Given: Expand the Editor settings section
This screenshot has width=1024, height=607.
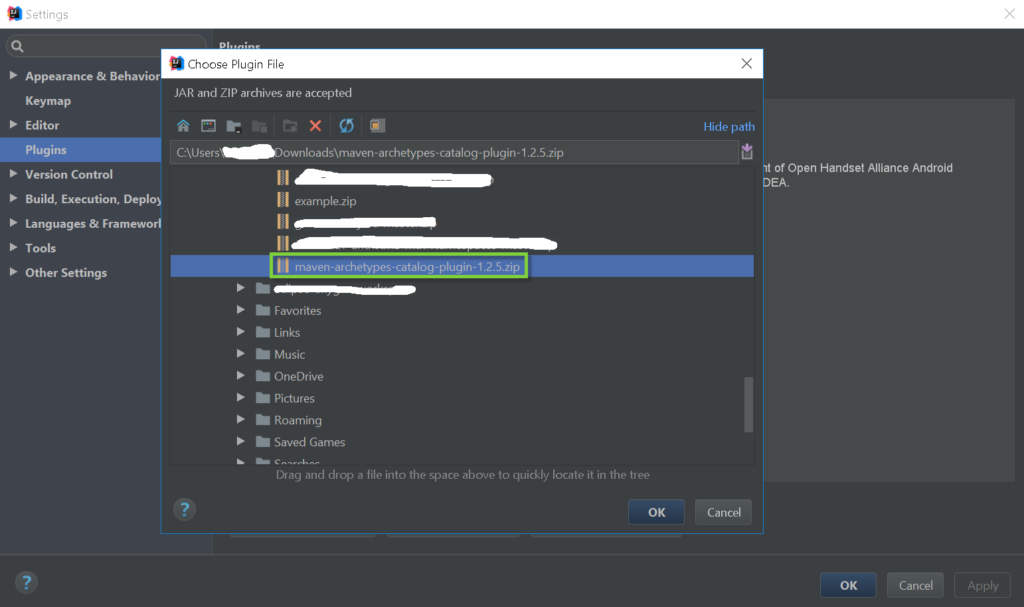Looking at the screenshot, I should [x=13, y=124].
